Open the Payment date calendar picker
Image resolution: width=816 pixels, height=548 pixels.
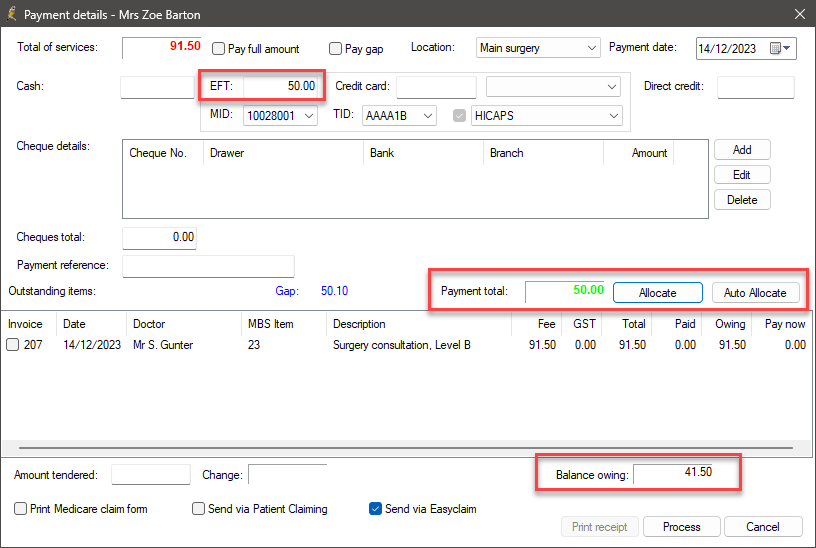[x=780, y=48]
